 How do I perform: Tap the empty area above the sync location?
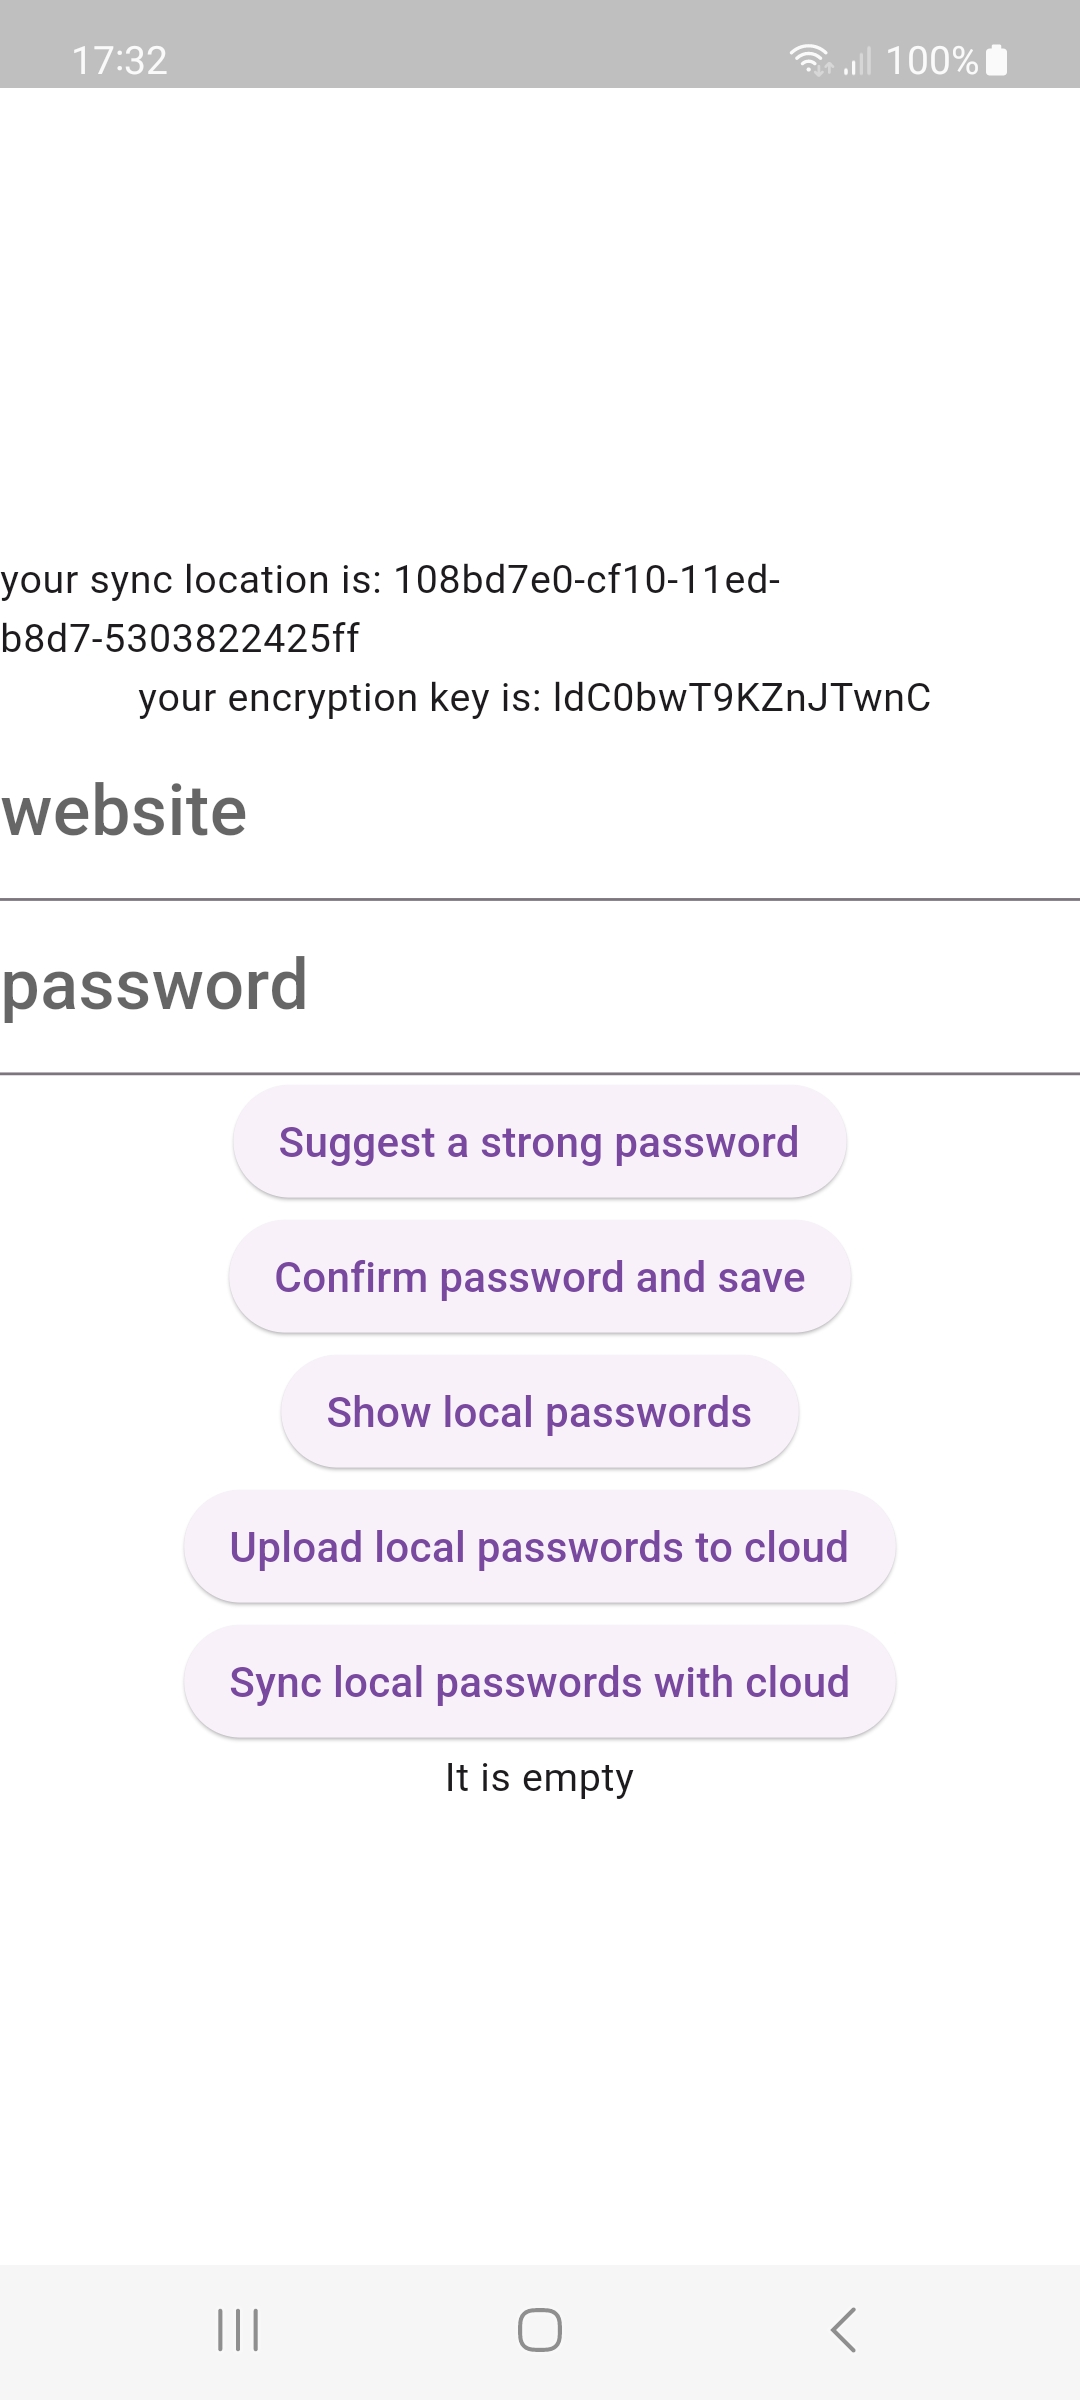[540, 330]
